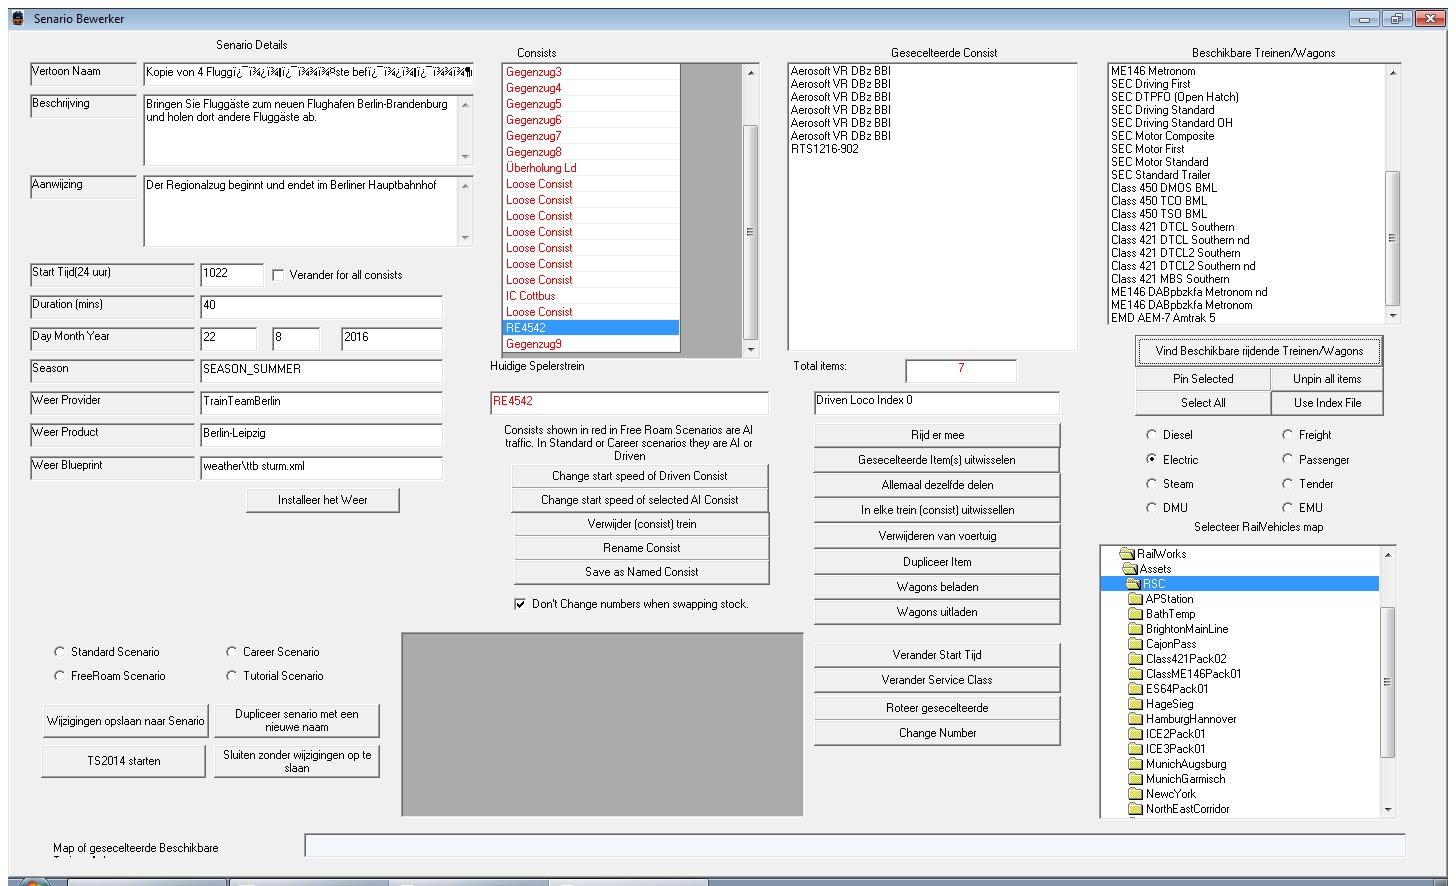Click the app icon in the title bar
1456x886 pixels.
pos(18,18)
